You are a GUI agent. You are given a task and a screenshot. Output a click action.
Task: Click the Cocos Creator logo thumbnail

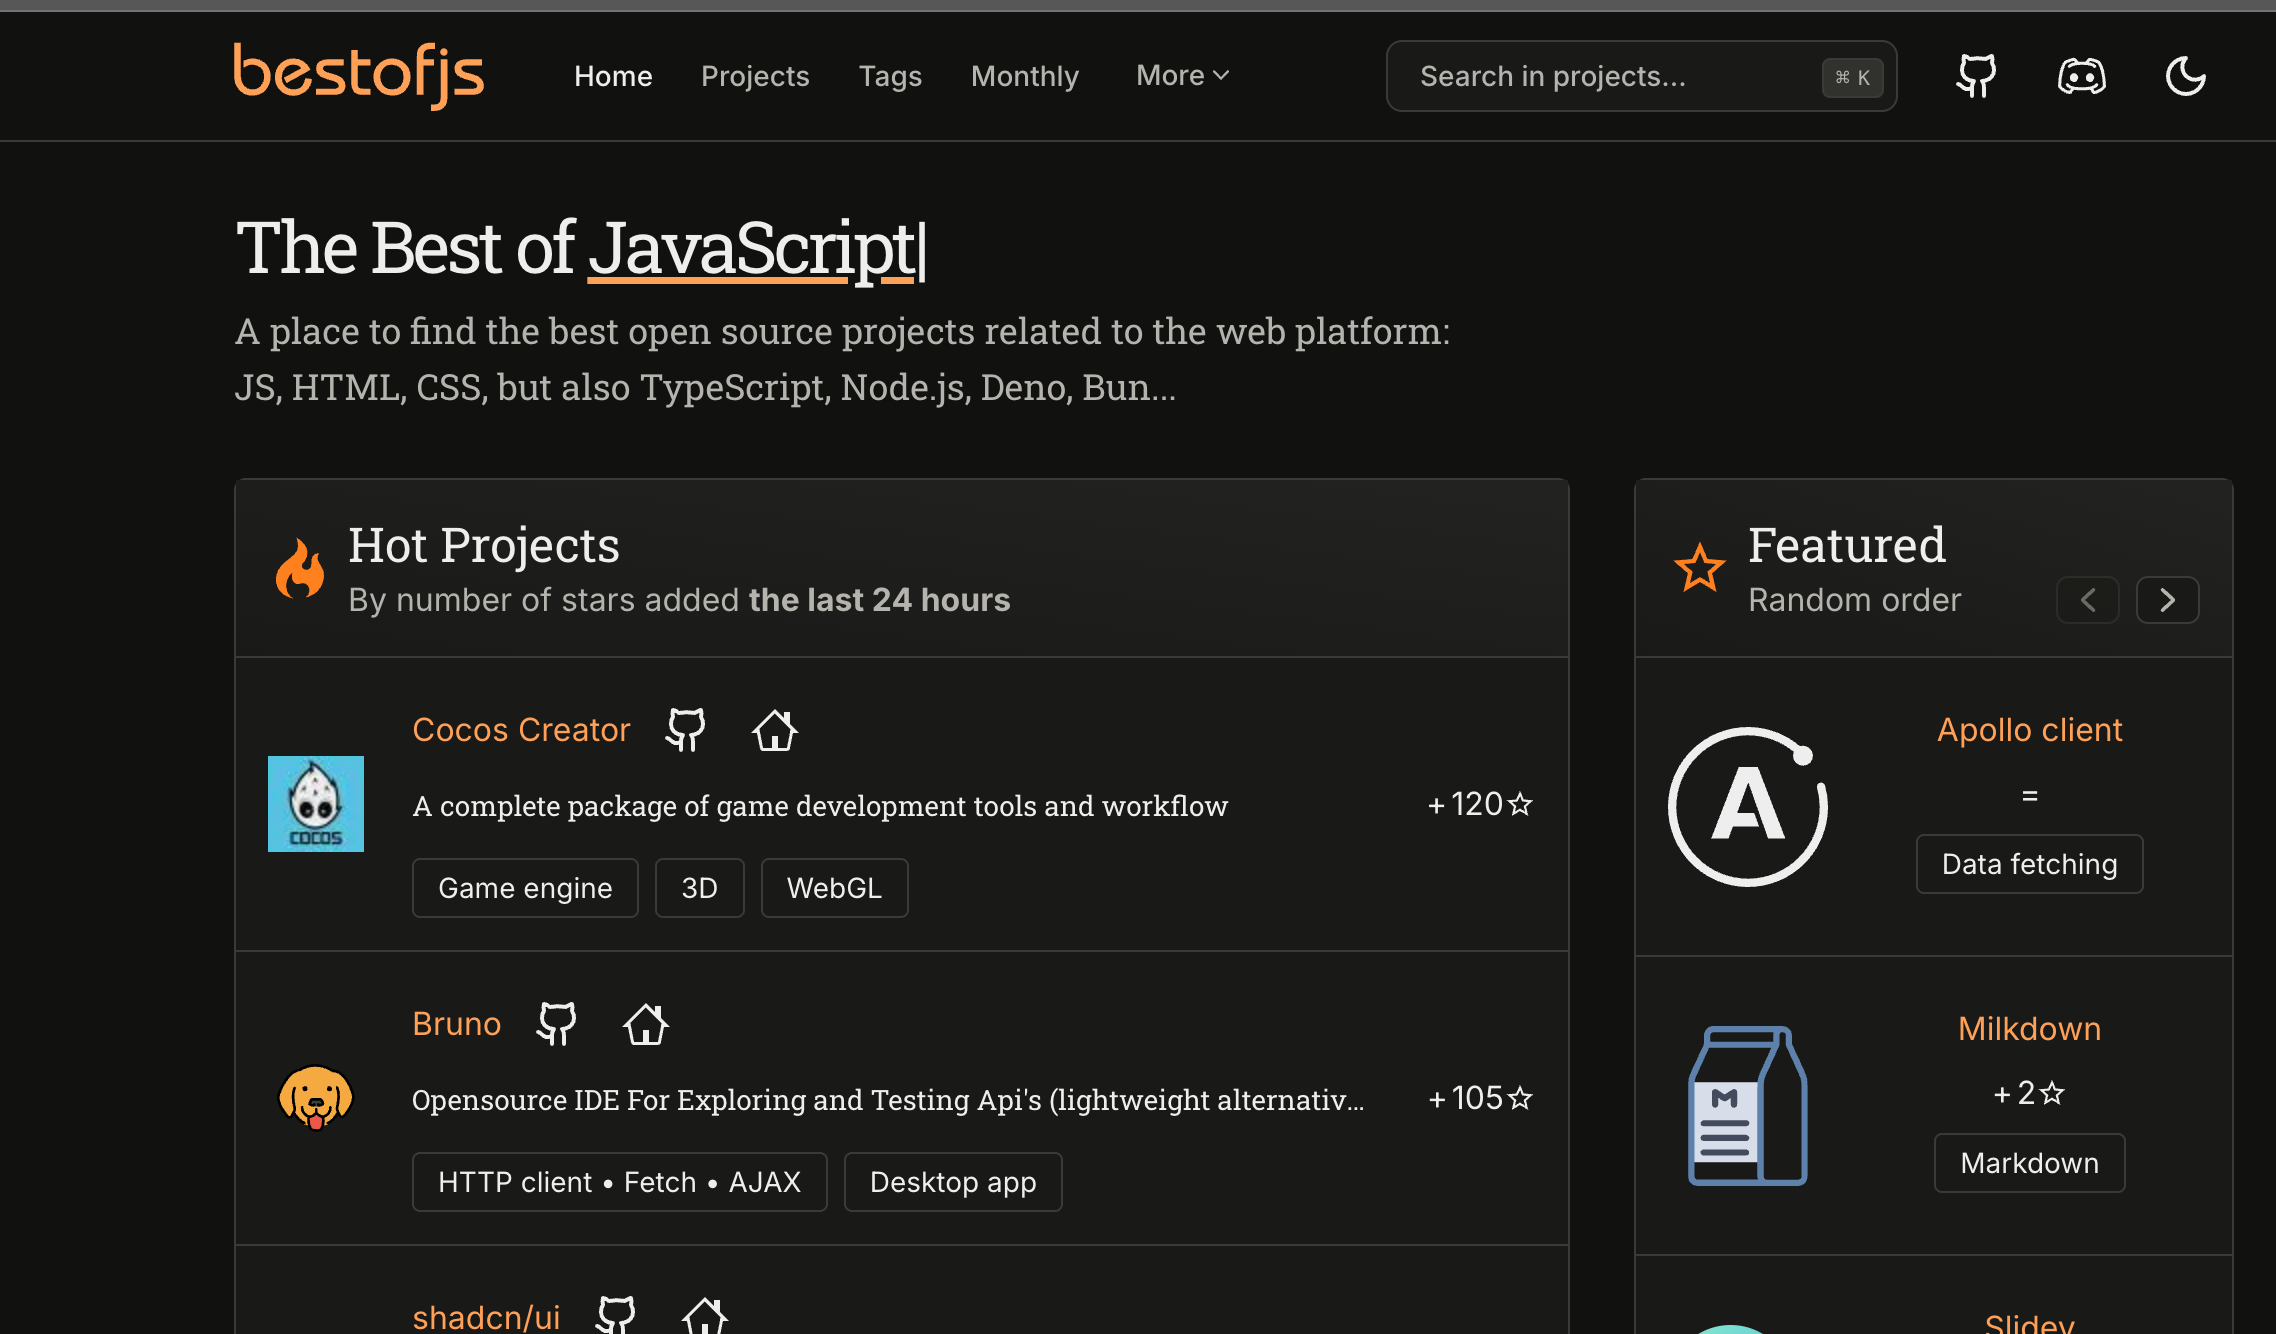coord(316,804)
